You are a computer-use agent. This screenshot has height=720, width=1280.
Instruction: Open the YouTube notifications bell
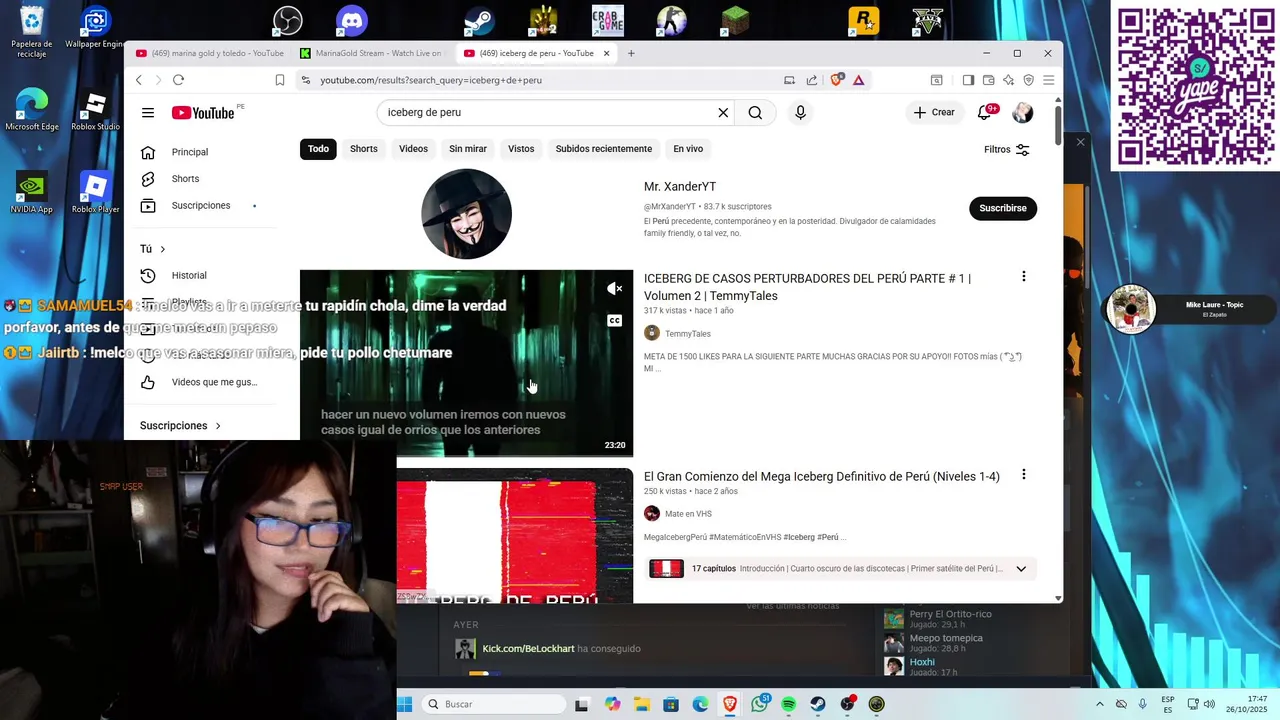tap(985, 113)
